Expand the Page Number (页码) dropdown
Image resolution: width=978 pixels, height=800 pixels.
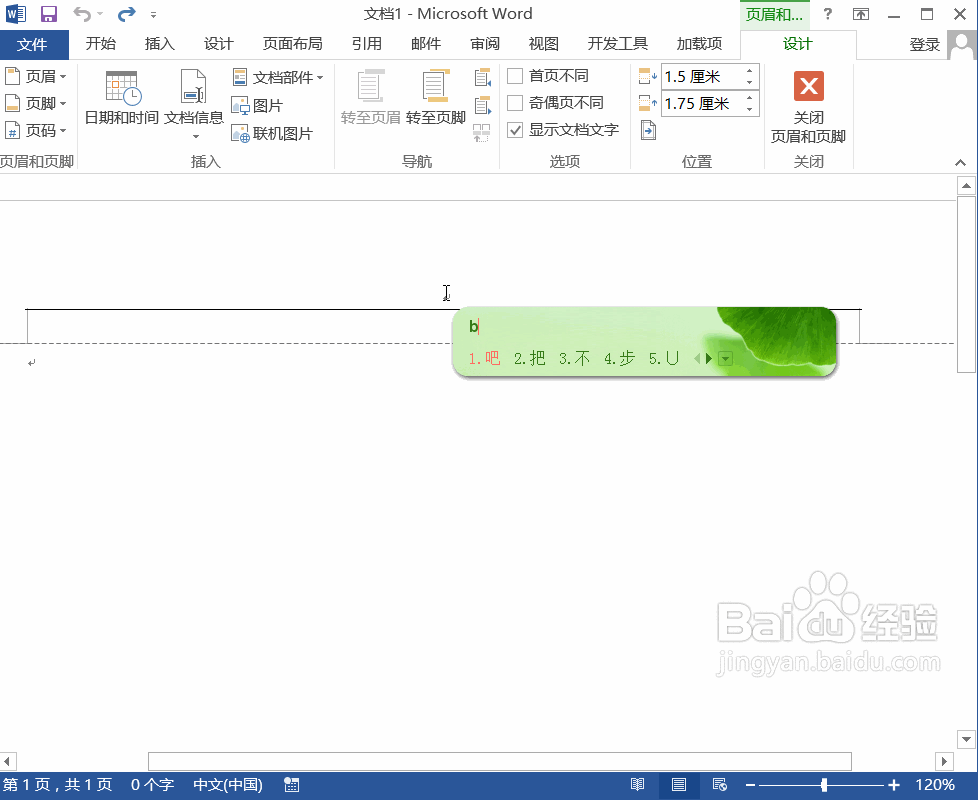pos(35,131)
